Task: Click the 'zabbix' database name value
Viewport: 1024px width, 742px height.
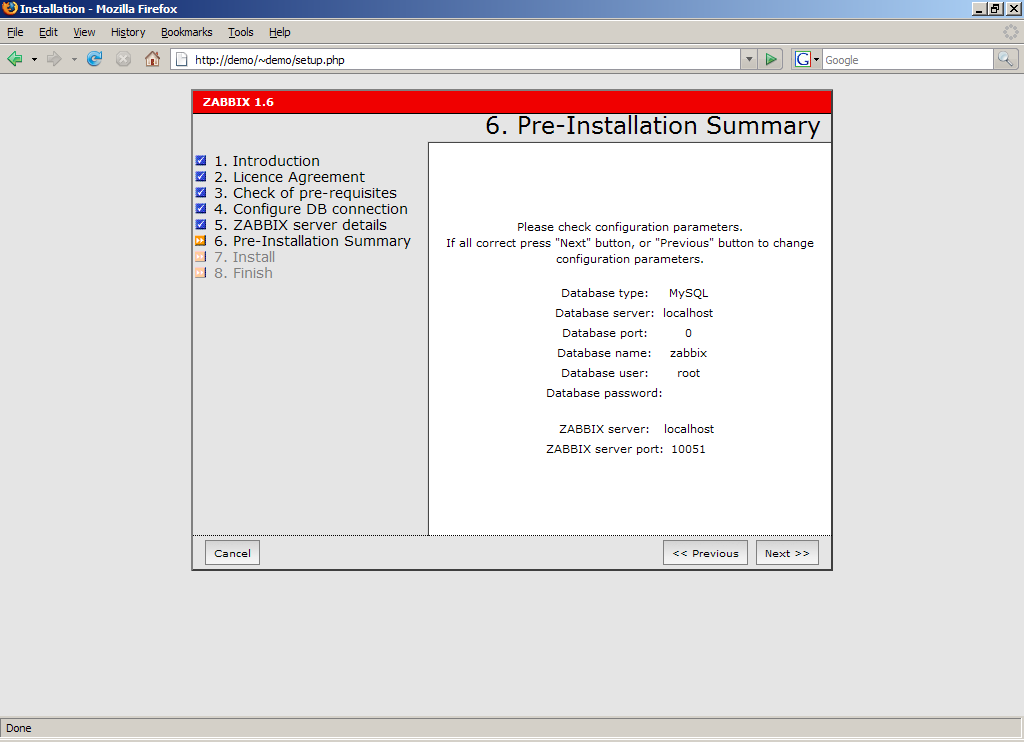Action: coord(688,353)
